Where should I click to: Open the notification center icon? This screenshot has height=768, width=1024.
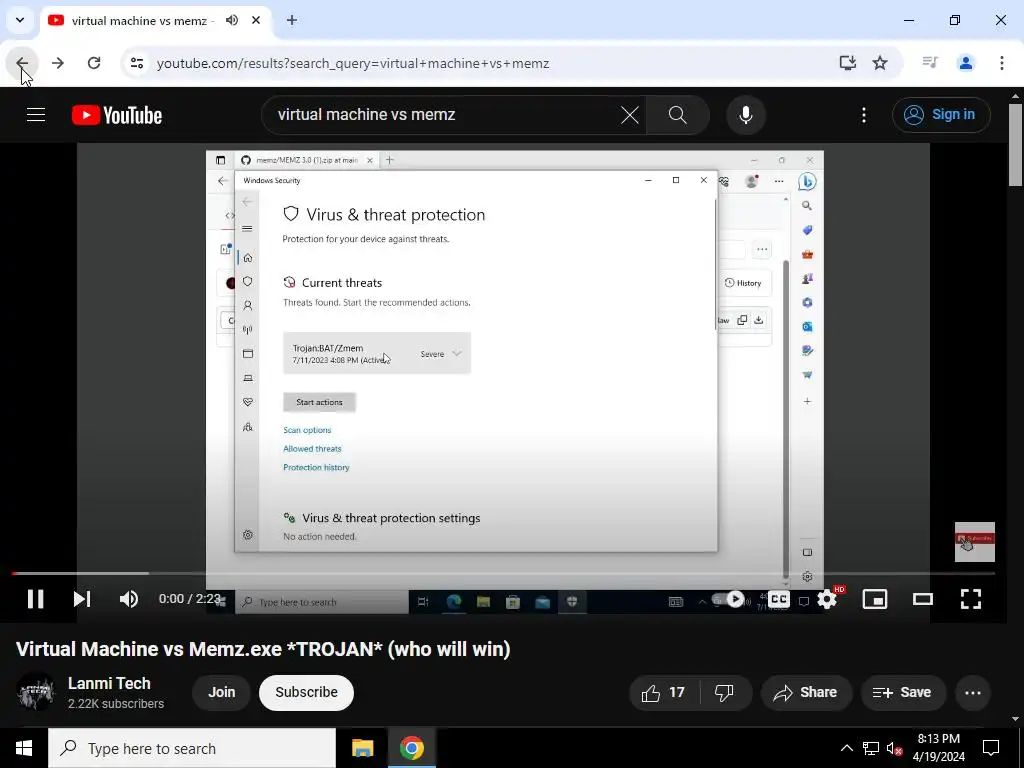(x=991, y=748)
